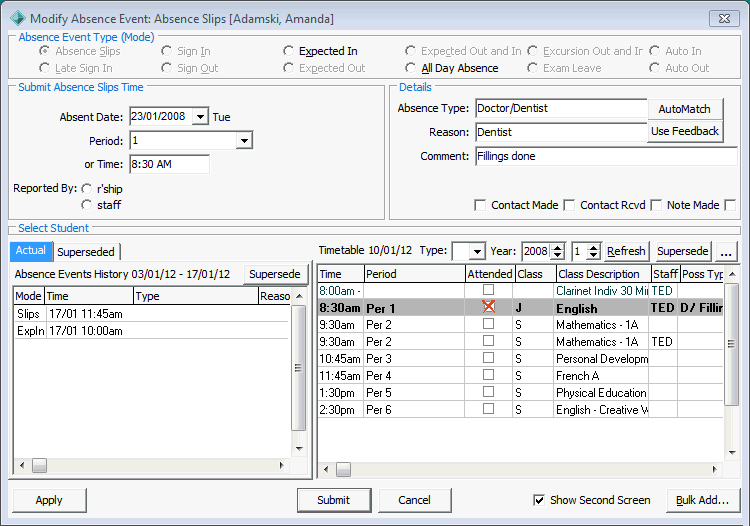This screenshot has height=526, width=750.
Task: Click timetable horizontal scroll right arrow
Action: coord(715,470)
